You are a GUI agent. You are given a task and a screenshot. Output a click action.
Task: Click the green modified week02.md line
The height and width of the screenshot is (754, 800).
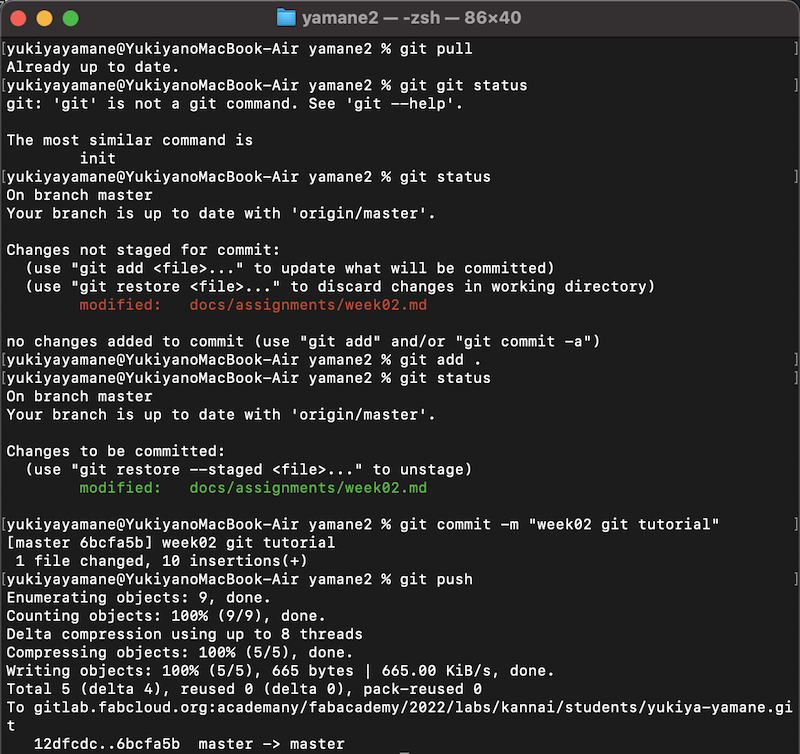(253, 488)
